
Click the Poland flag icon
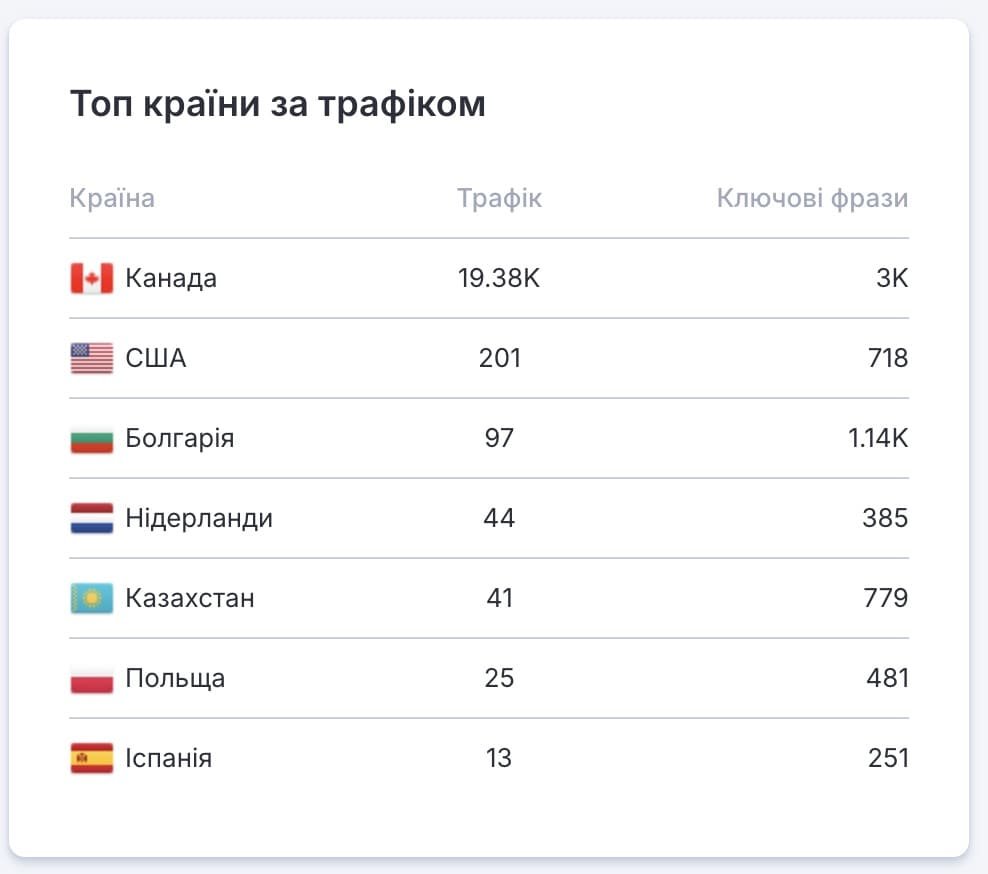coord(92,678)
